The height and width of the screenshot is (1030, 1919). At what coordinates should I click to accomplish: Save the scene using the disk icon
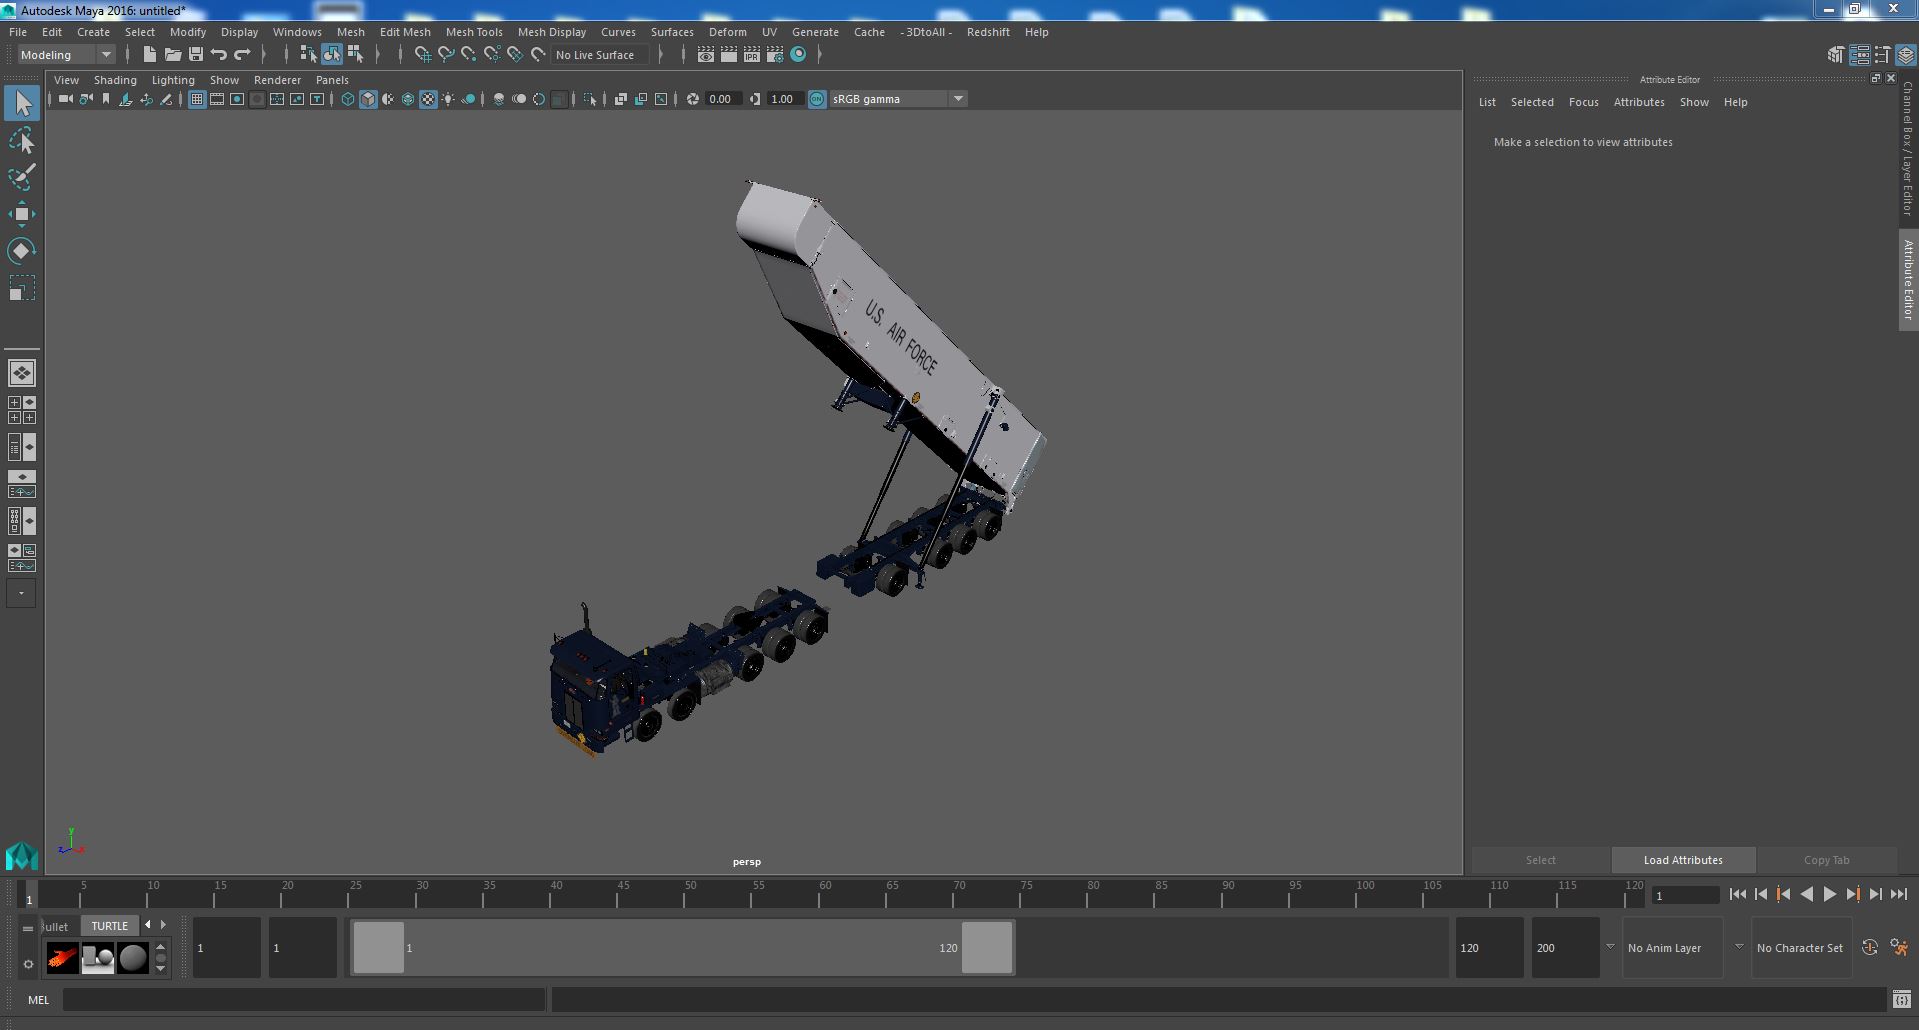(196, 55)
